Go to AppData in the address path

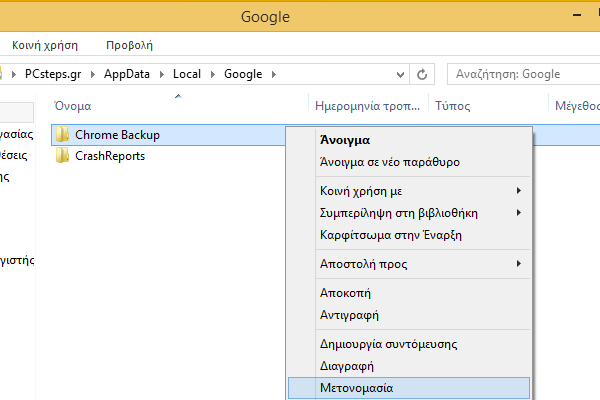[127, 74]
